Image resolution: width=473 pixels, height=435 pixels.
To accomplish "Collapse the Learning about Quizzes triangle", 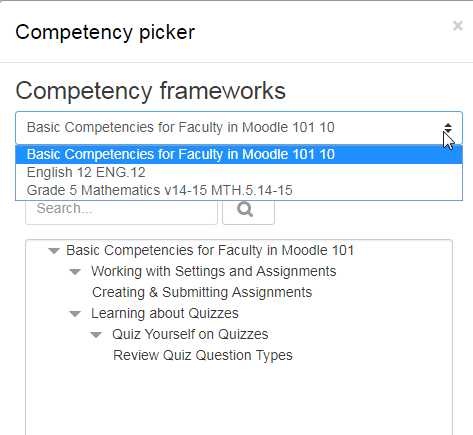I will click(x=75, y=314).
